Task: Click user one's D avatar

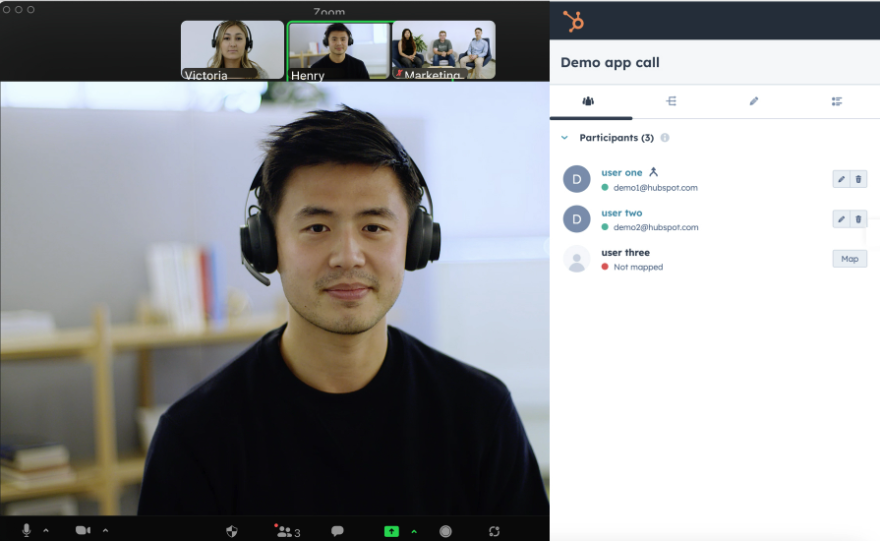Action: pyautogui.click(x=576, y=179)
